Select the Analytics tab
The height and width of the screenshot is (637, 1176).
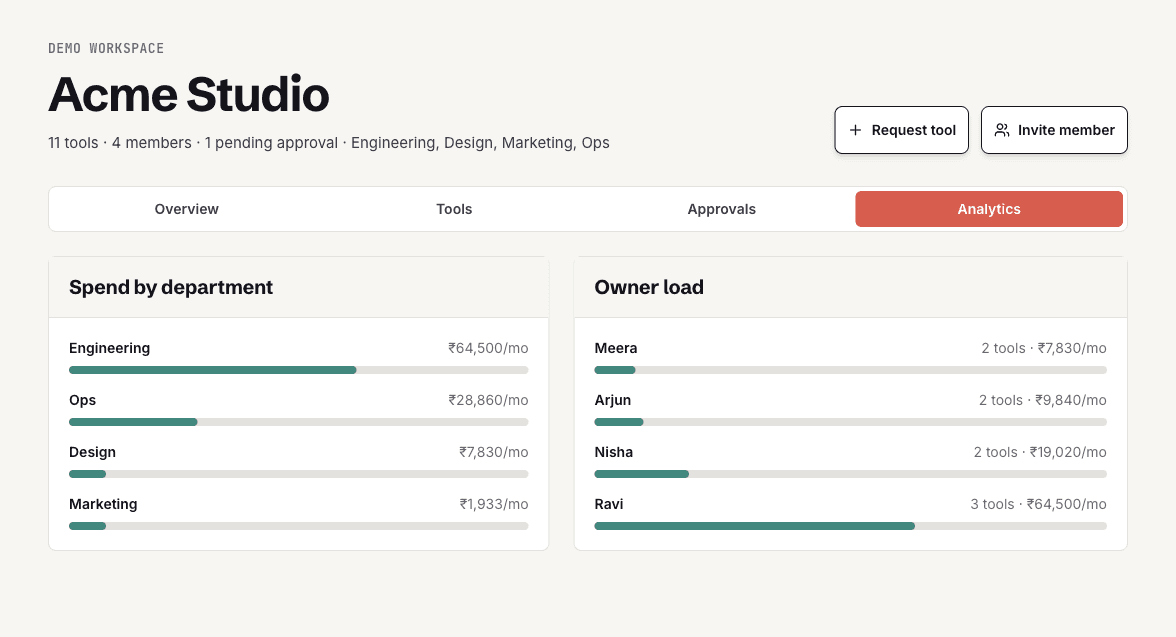pyautogui.click(x=989, y=209)
